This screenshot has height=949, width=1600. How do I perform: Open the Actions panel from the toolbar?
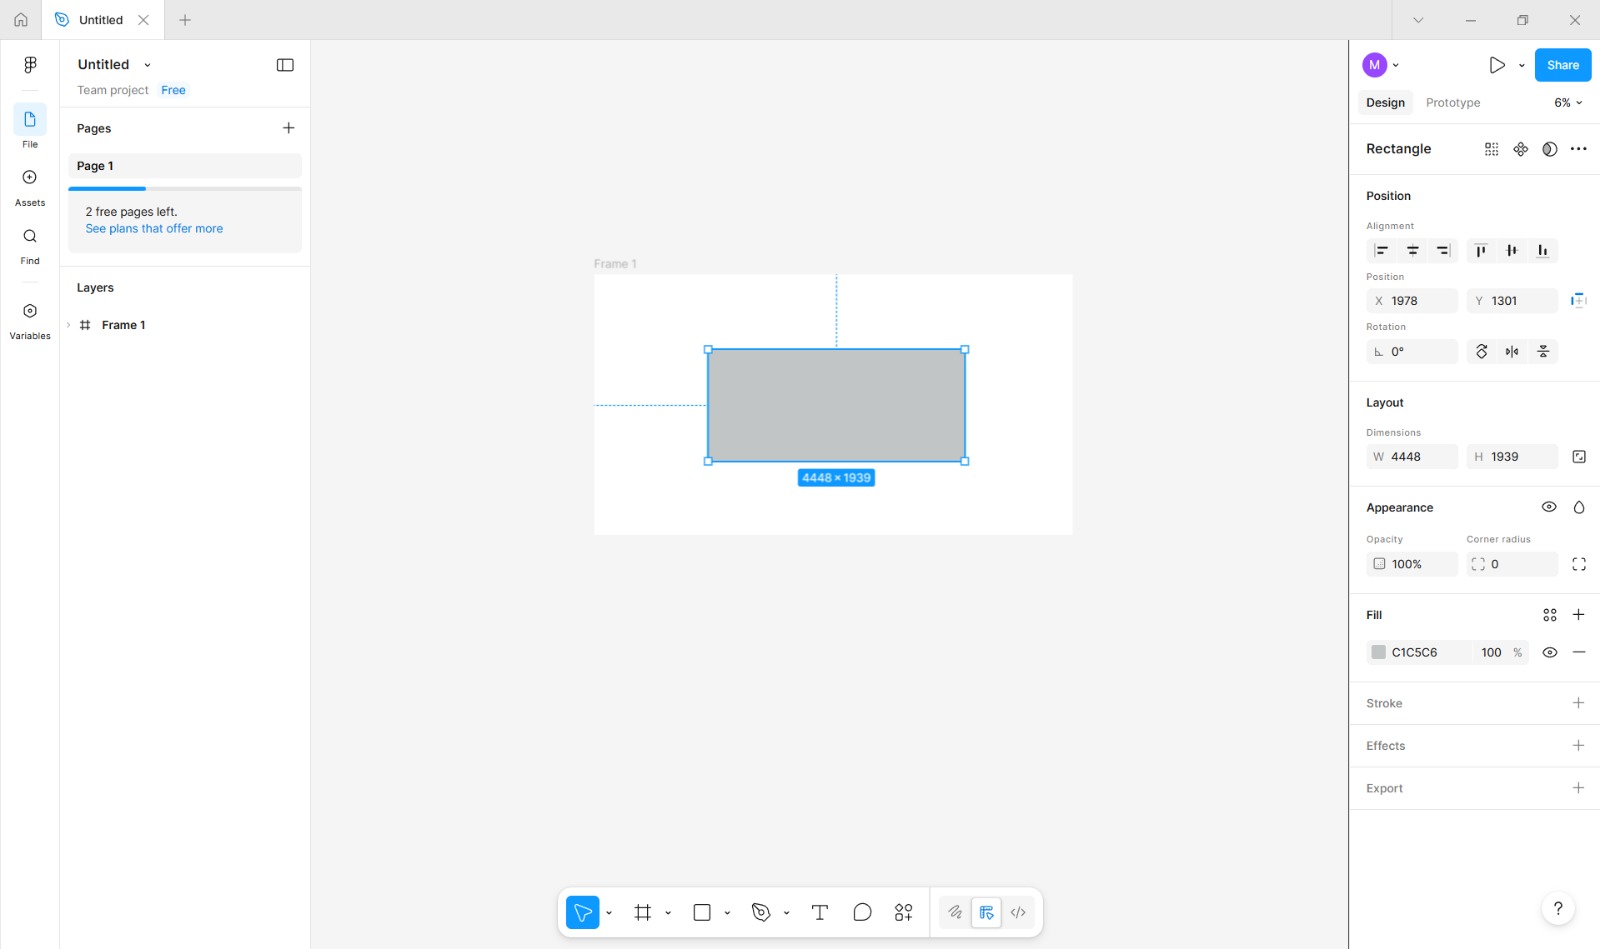click(x=902, y=912)
